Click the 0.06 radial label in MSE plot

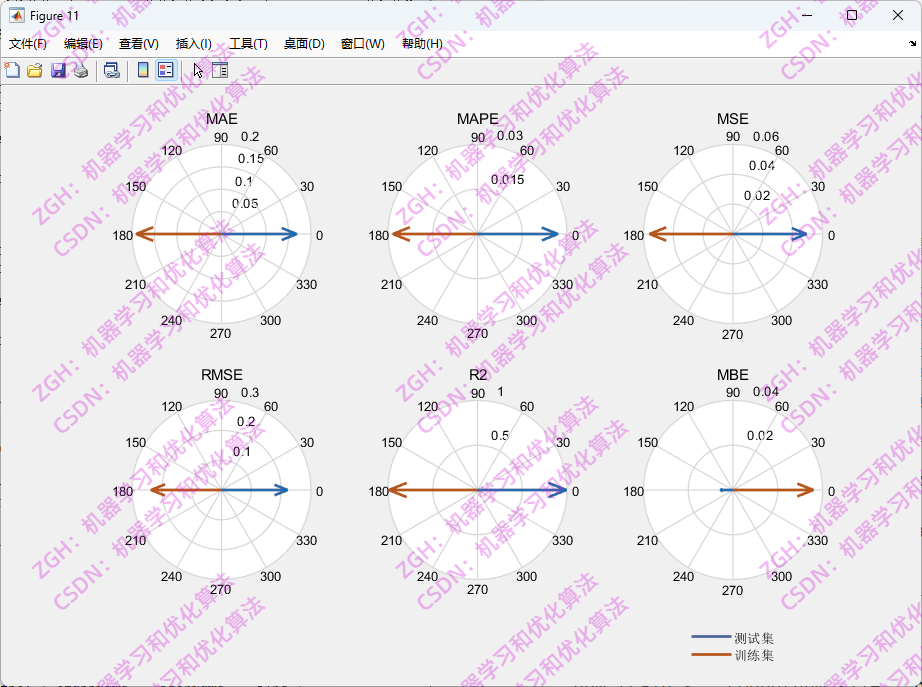766,136
